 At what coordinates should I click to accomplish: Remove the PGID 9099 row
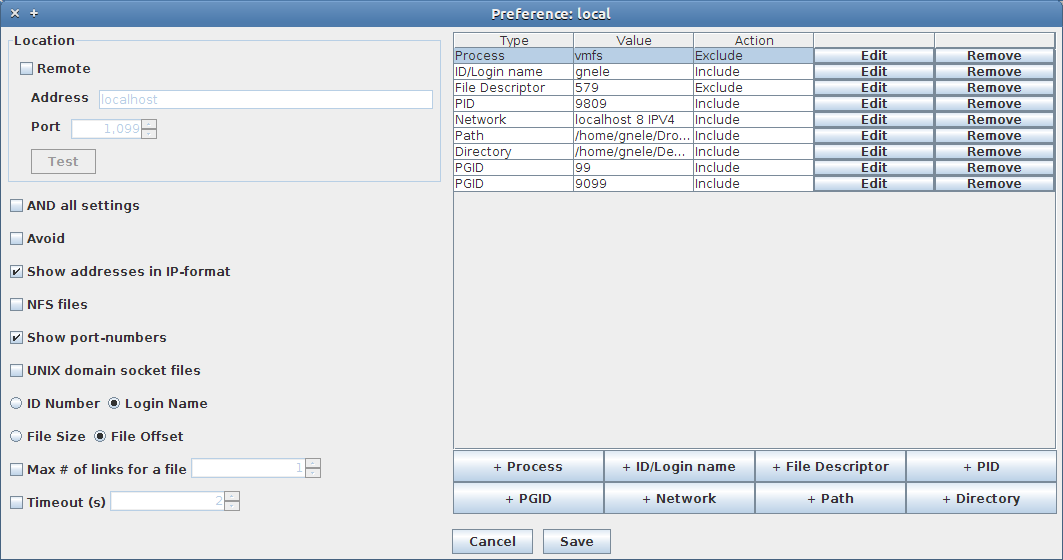pyautogui.click(x=994, y=184)
